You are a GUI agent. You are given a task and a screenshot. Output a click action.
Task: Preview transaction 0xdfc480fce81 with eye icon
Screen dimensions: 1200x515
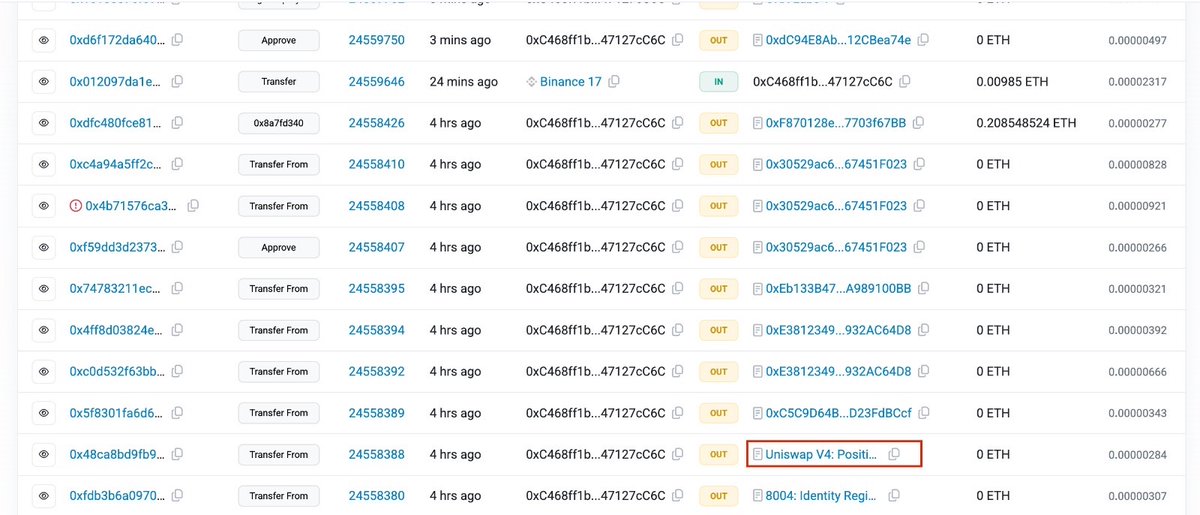[44, 123]
